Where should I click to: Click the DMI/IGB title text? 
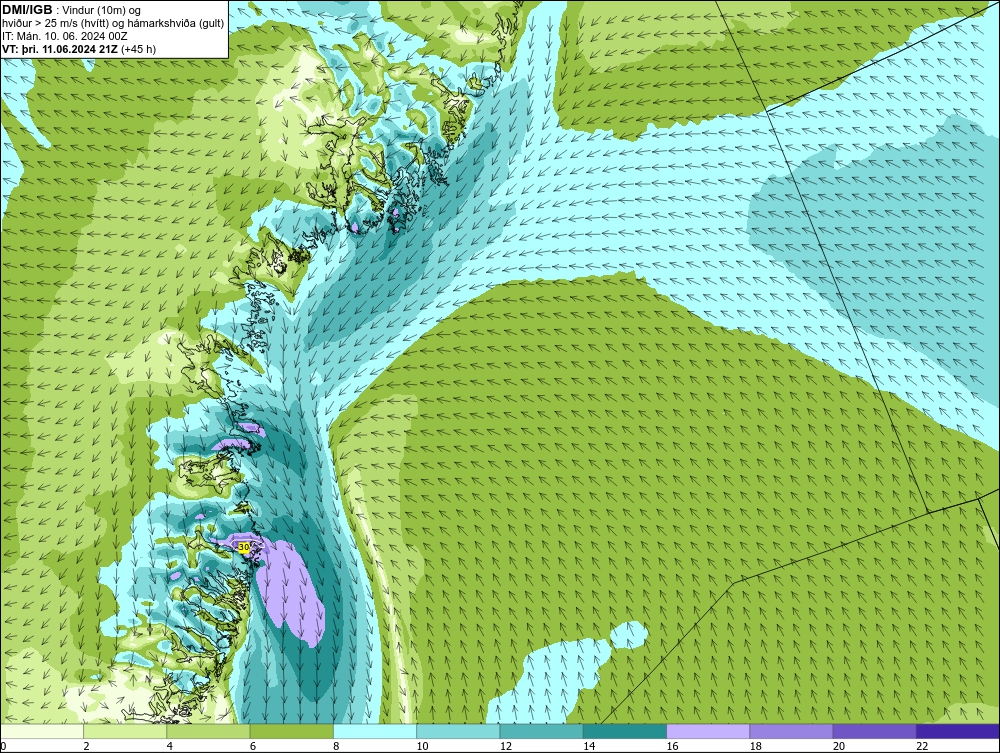(x=27, y=10)
